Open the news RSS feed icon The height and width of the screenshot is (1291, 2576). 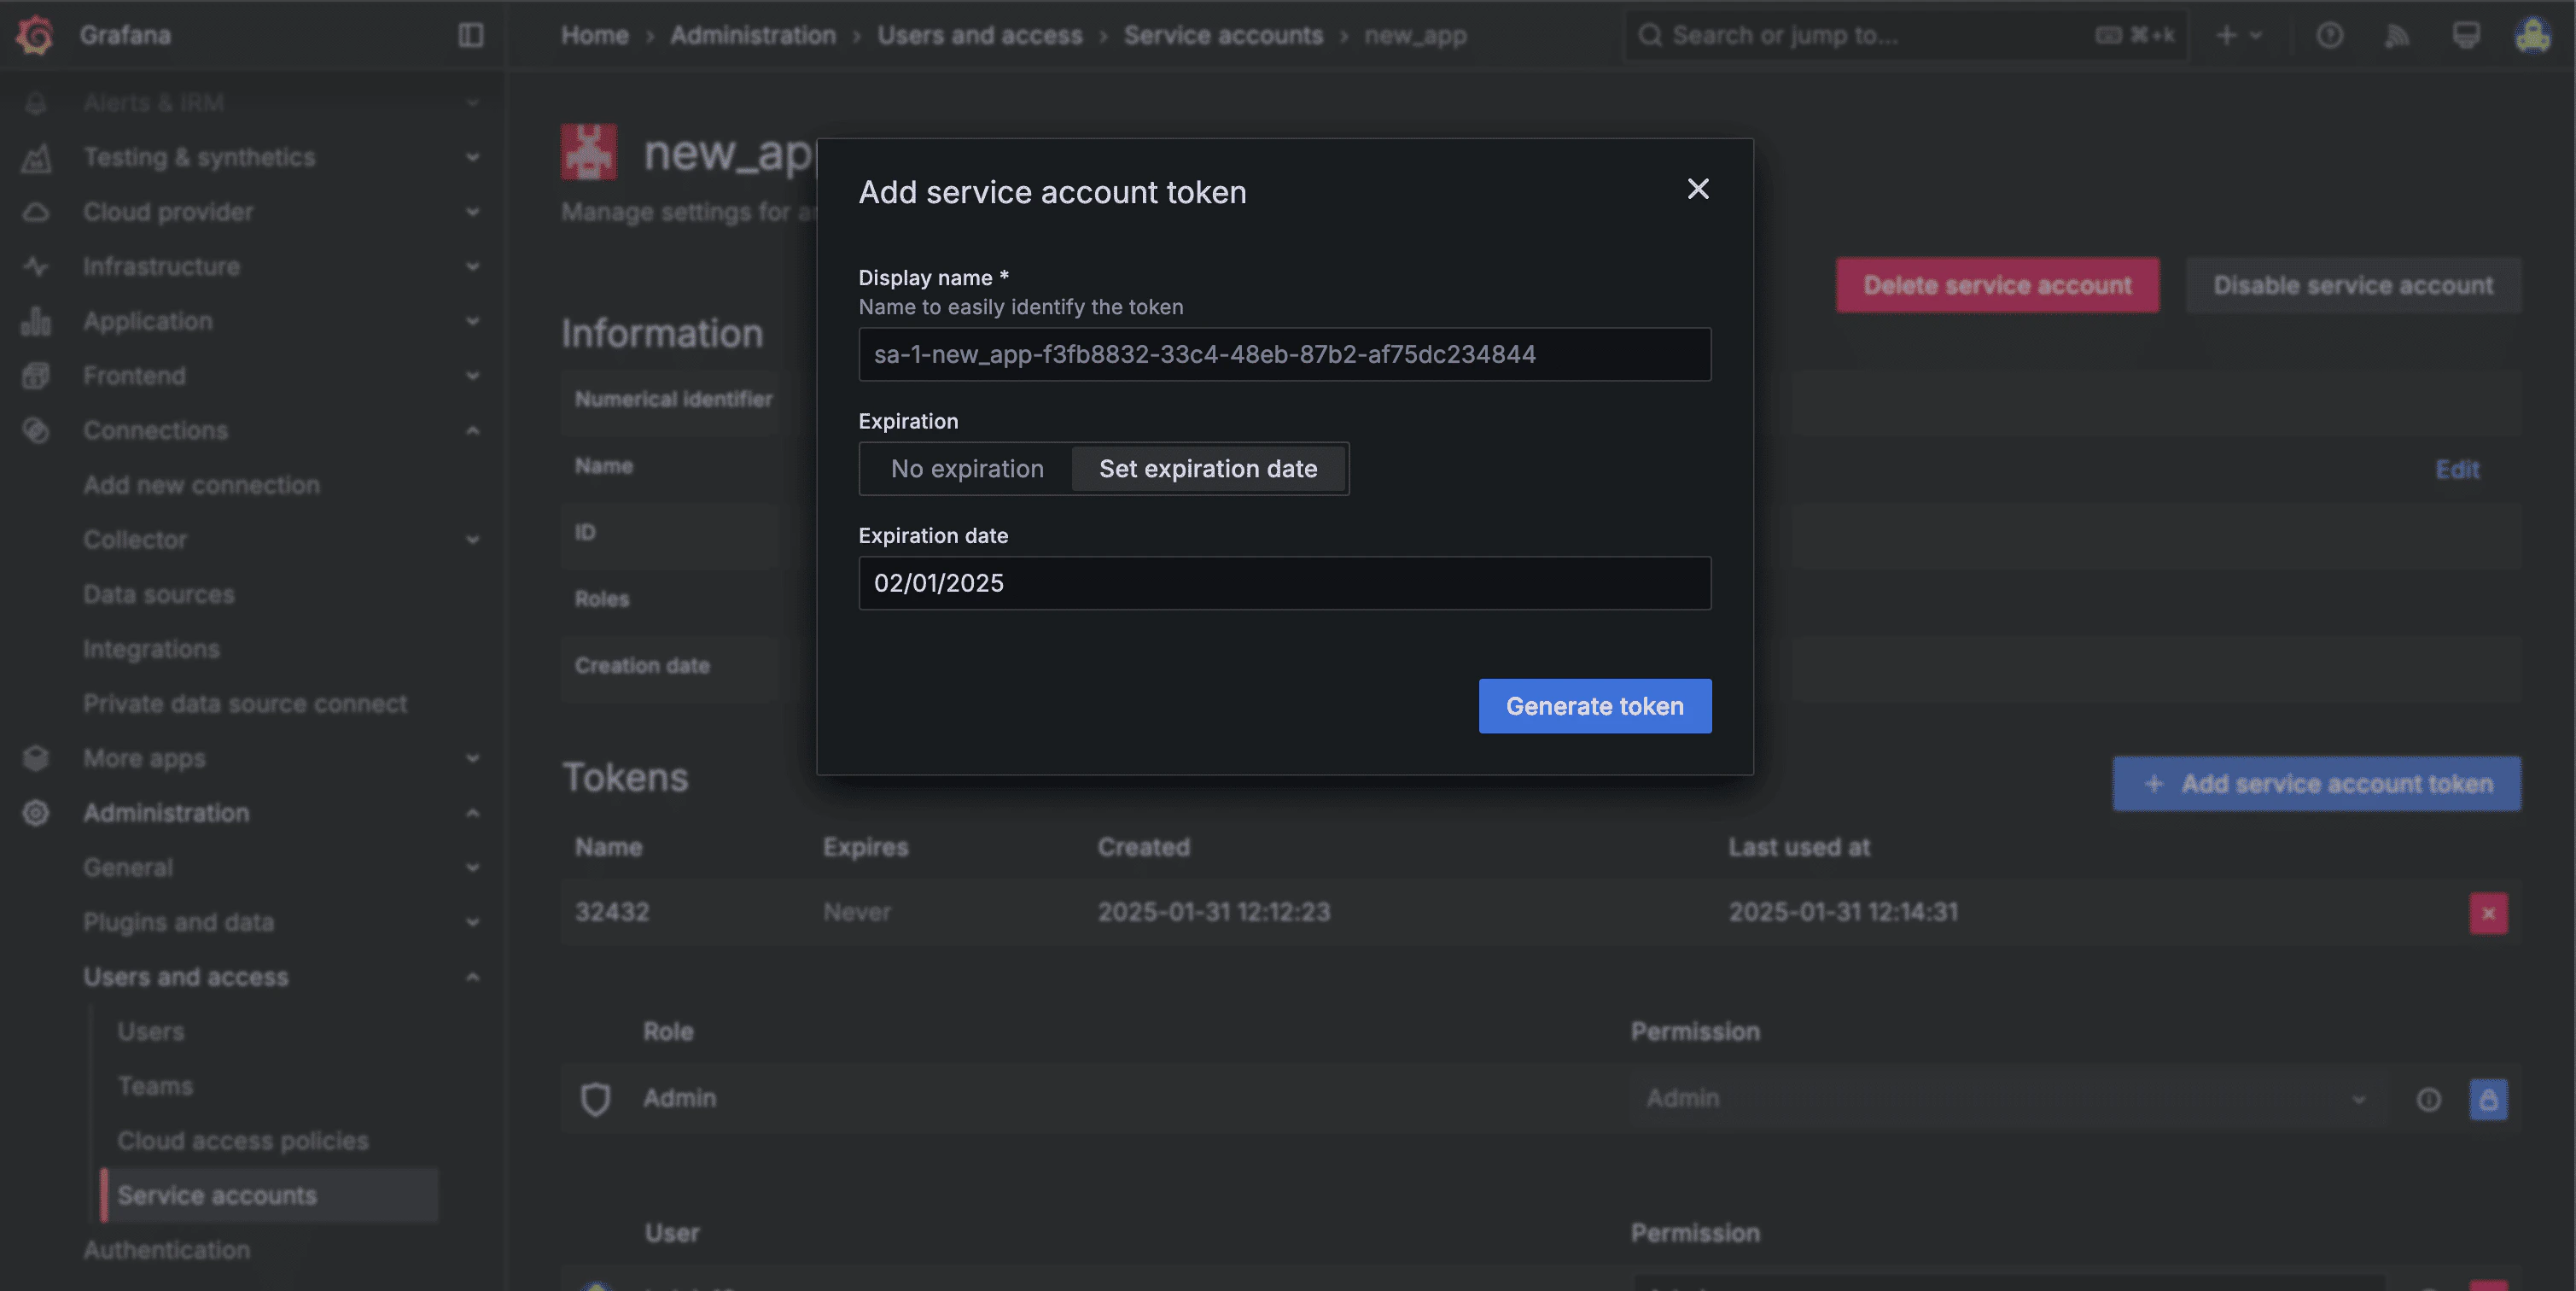(2397, 35)
